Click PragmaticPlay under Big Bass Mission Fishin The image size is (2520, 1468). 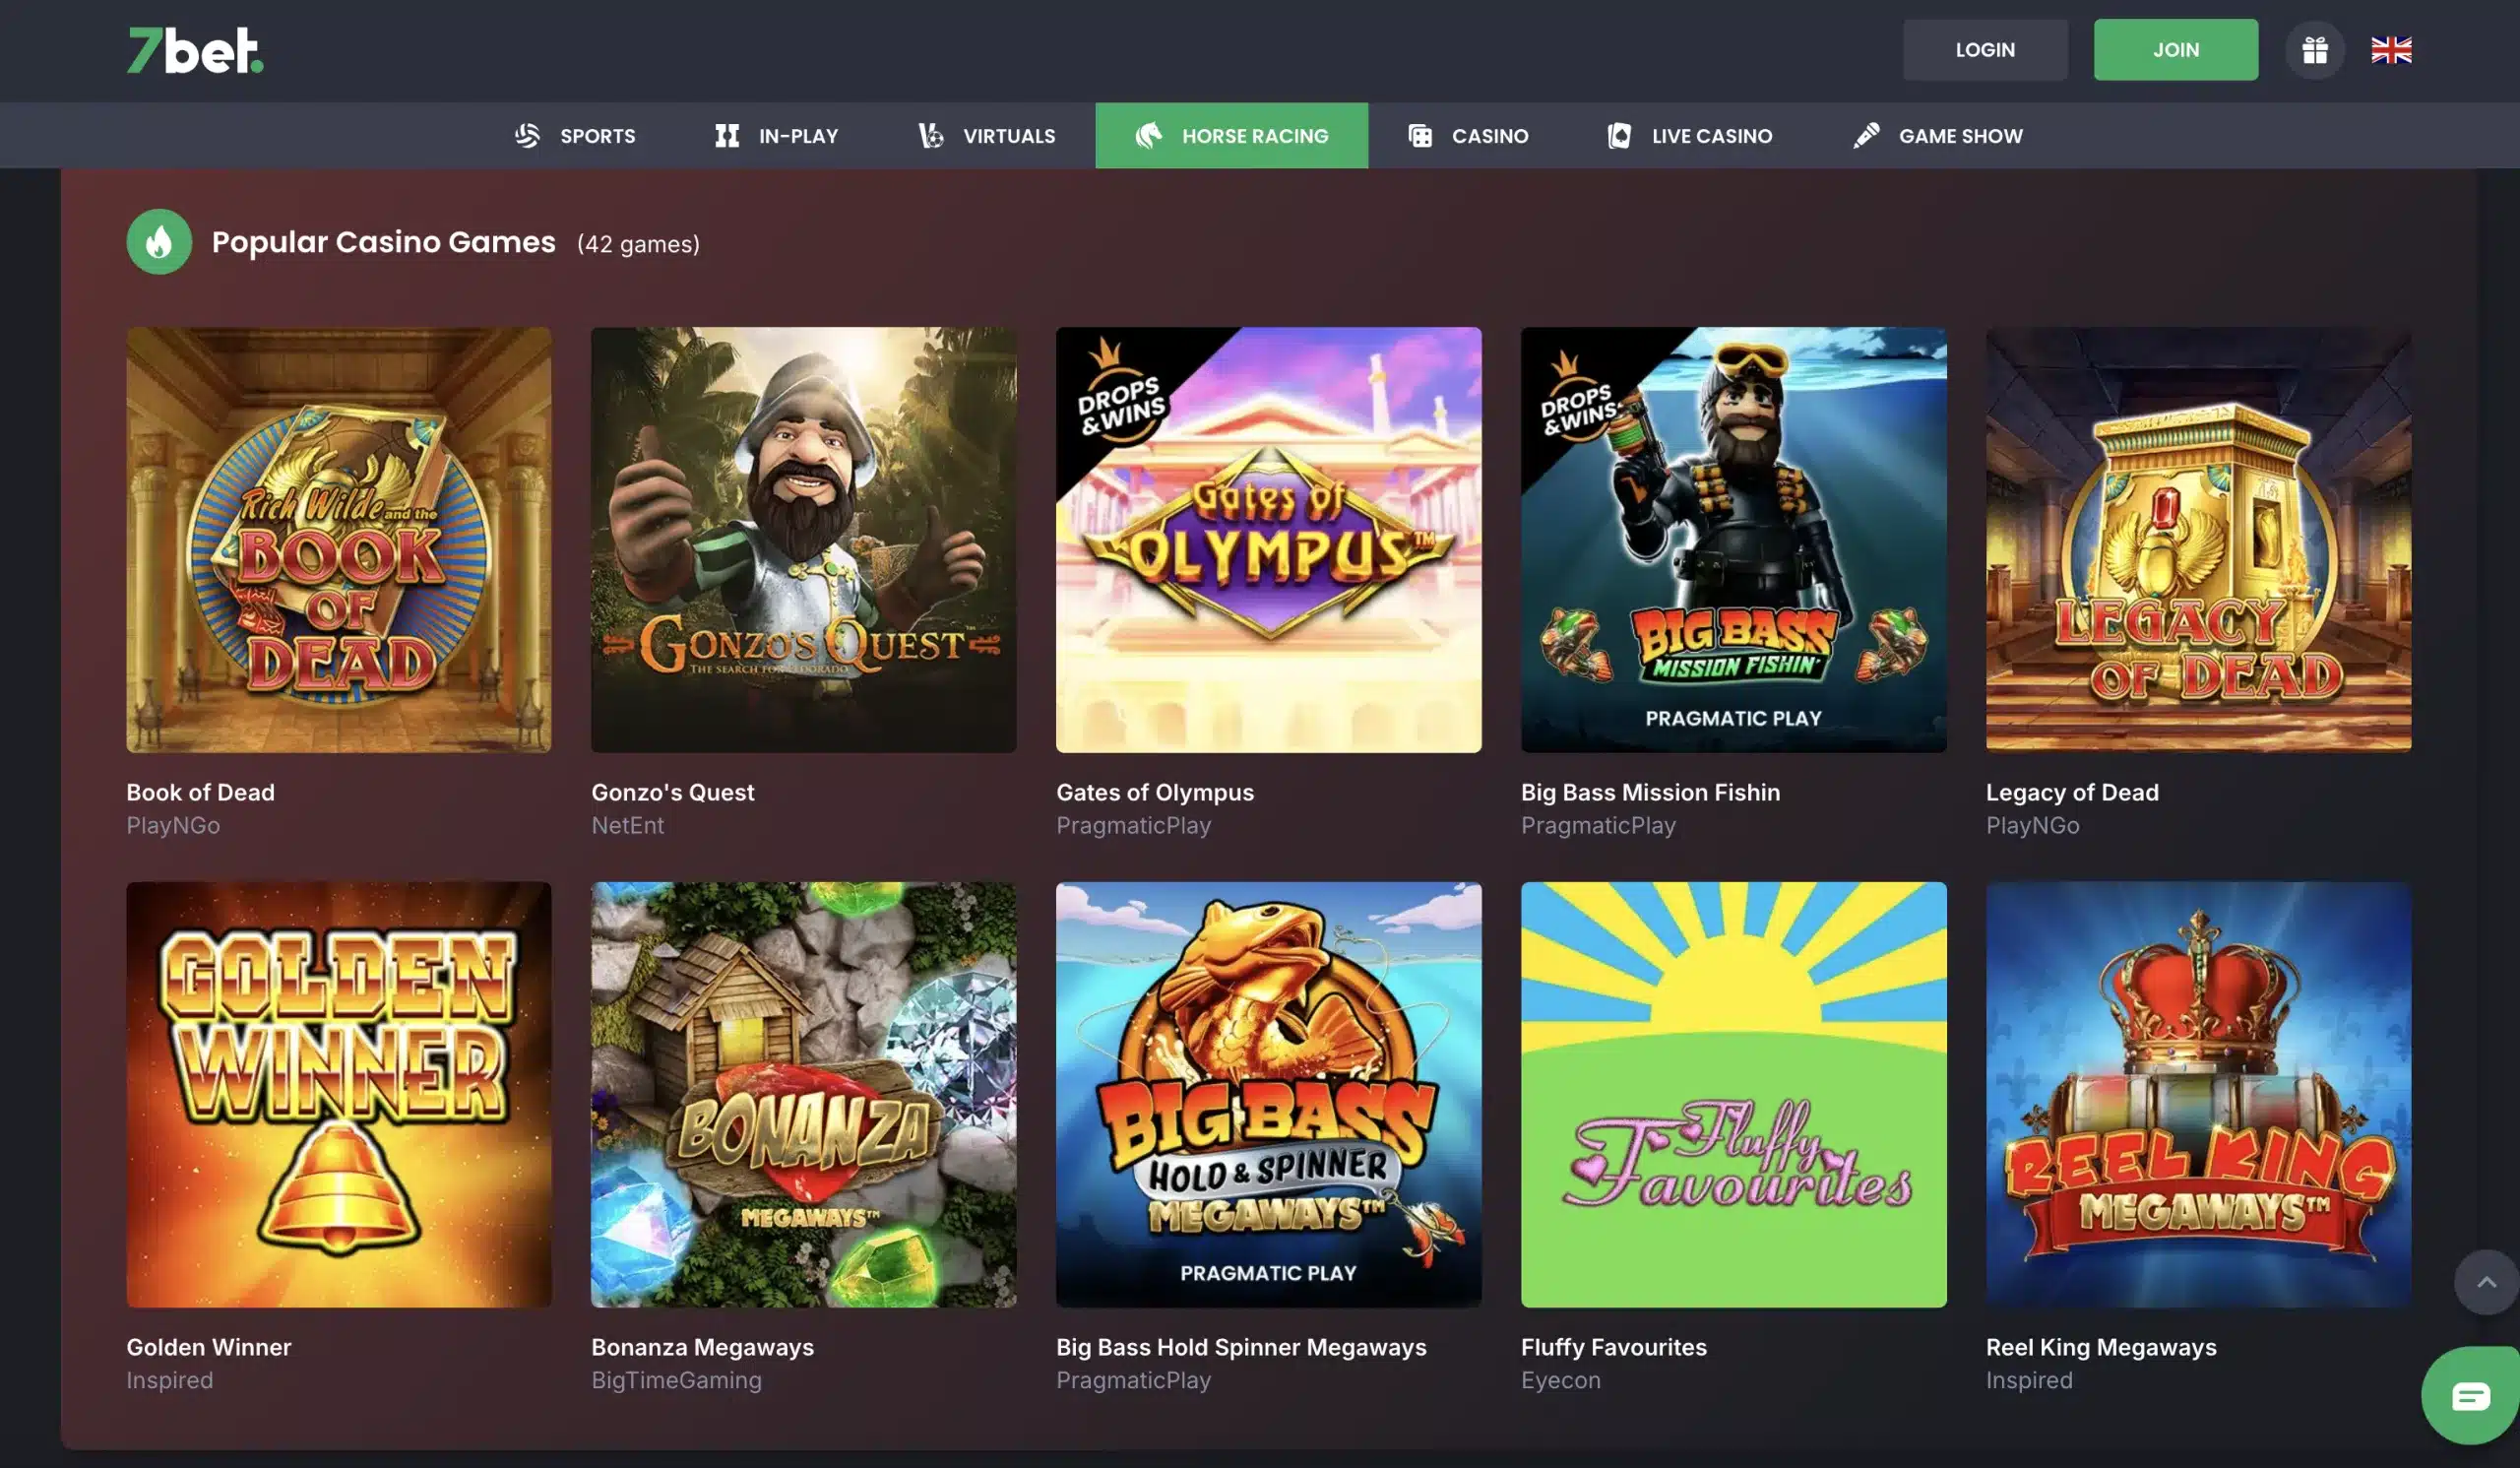click(1598, 825)
